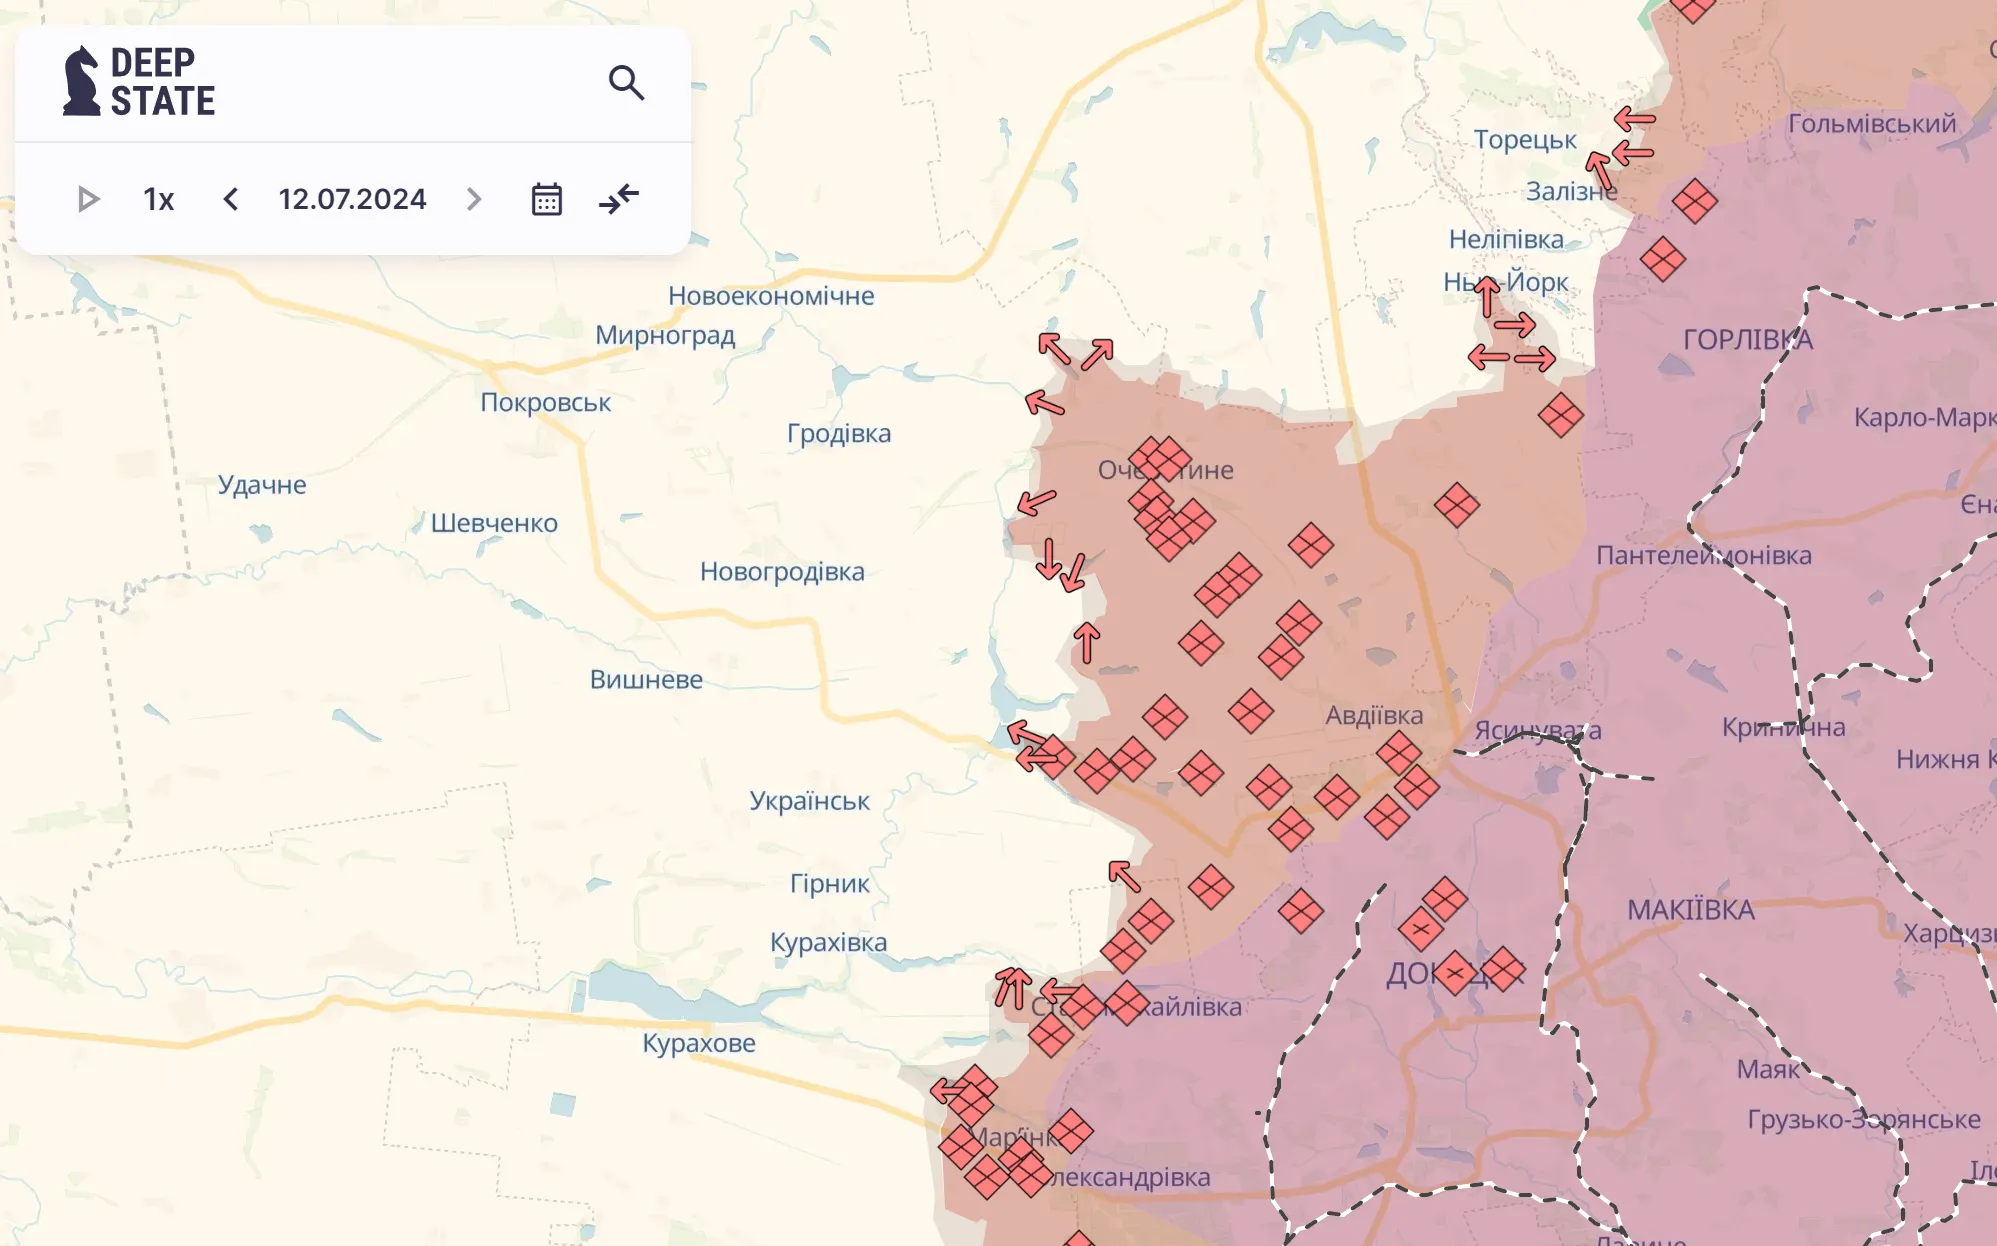The height and width of the screenshot is (1246, 1997).
Task: Open the calendar date picker
Action: (x=546, y=199)
